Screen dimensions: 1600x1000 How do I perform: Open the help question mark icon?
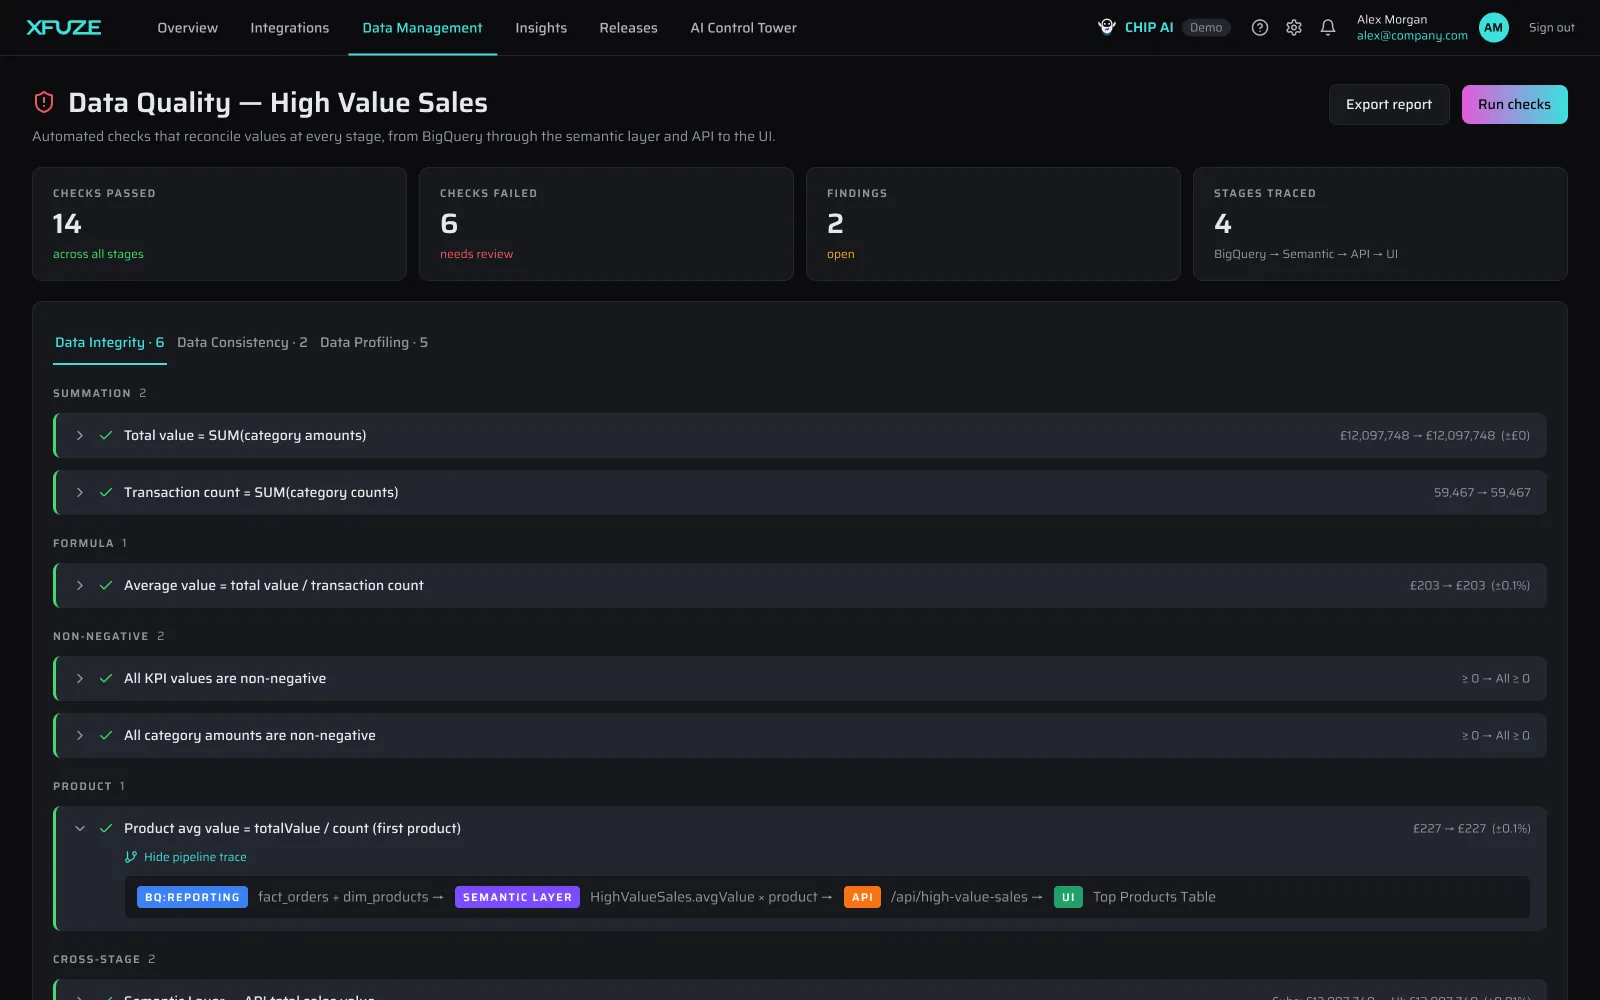pyautogui.click(x=1260, y=28)
